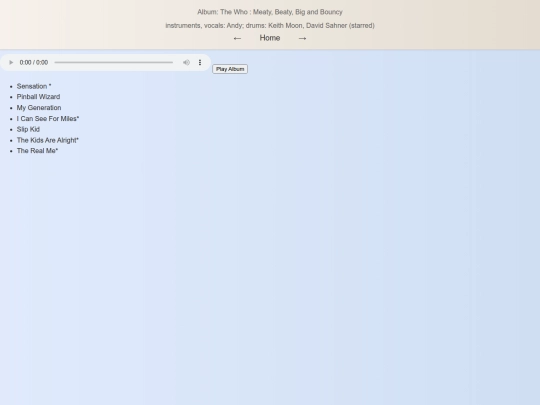Image resolution: width=540 pixels, height=405 pixels.
Task: Select the song The Kids Are Alright*
Action: (x=48, y=140)
